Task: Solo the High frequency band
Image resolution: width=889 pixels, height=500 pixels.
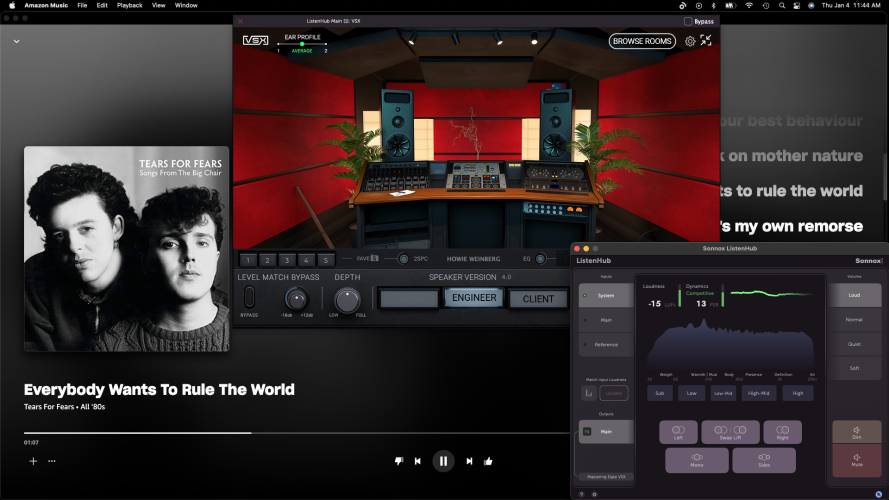Action: coord(798,393)
